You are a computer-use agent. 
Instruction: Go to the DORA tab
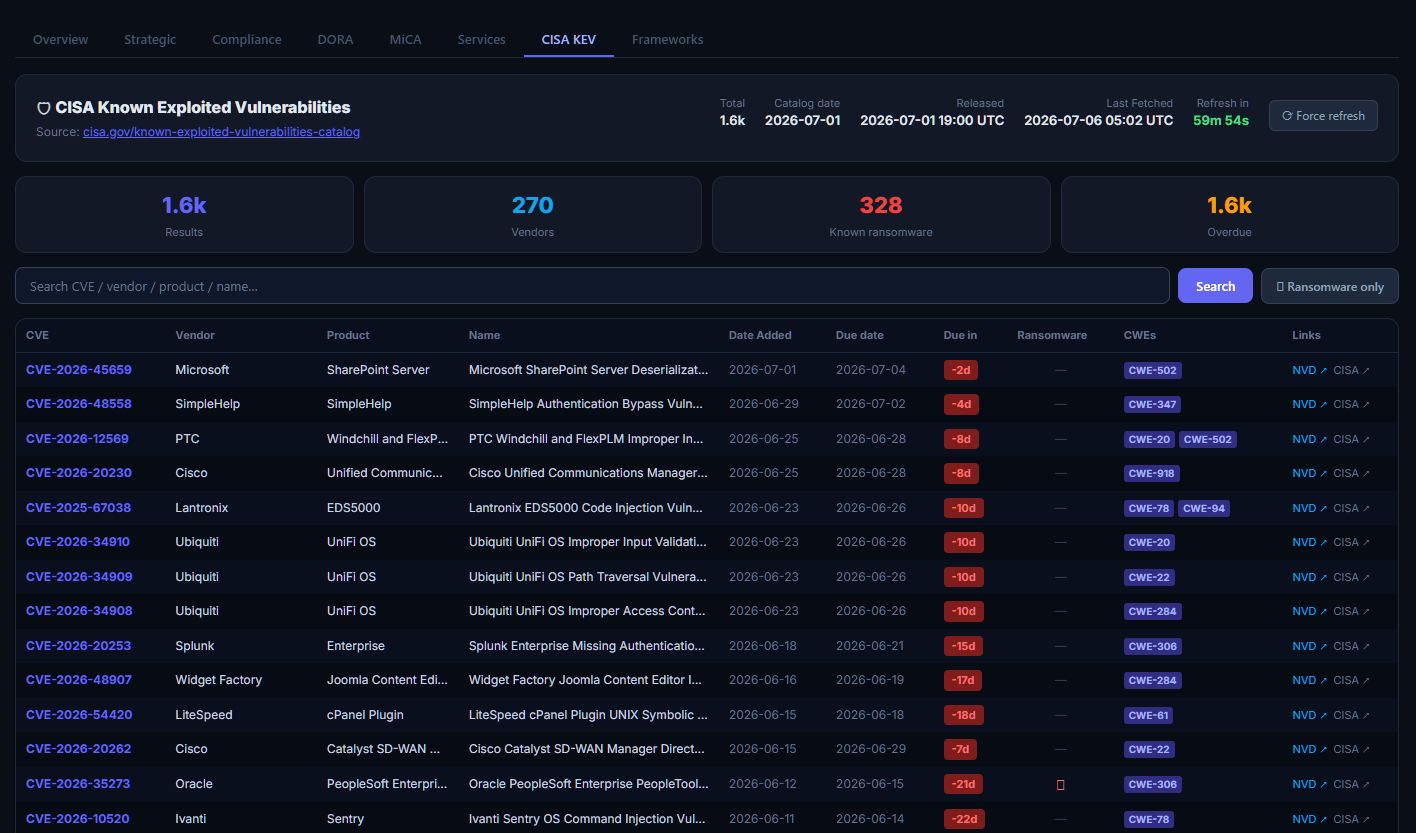click(x=335, y=40)
